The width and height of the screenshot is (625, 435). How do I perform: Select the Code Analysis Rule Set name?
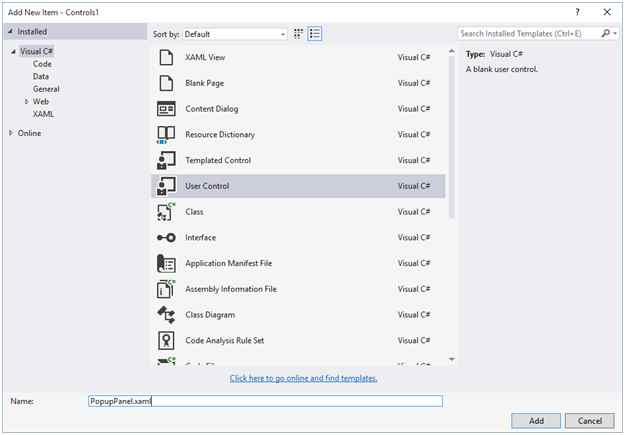click(225, 341)
